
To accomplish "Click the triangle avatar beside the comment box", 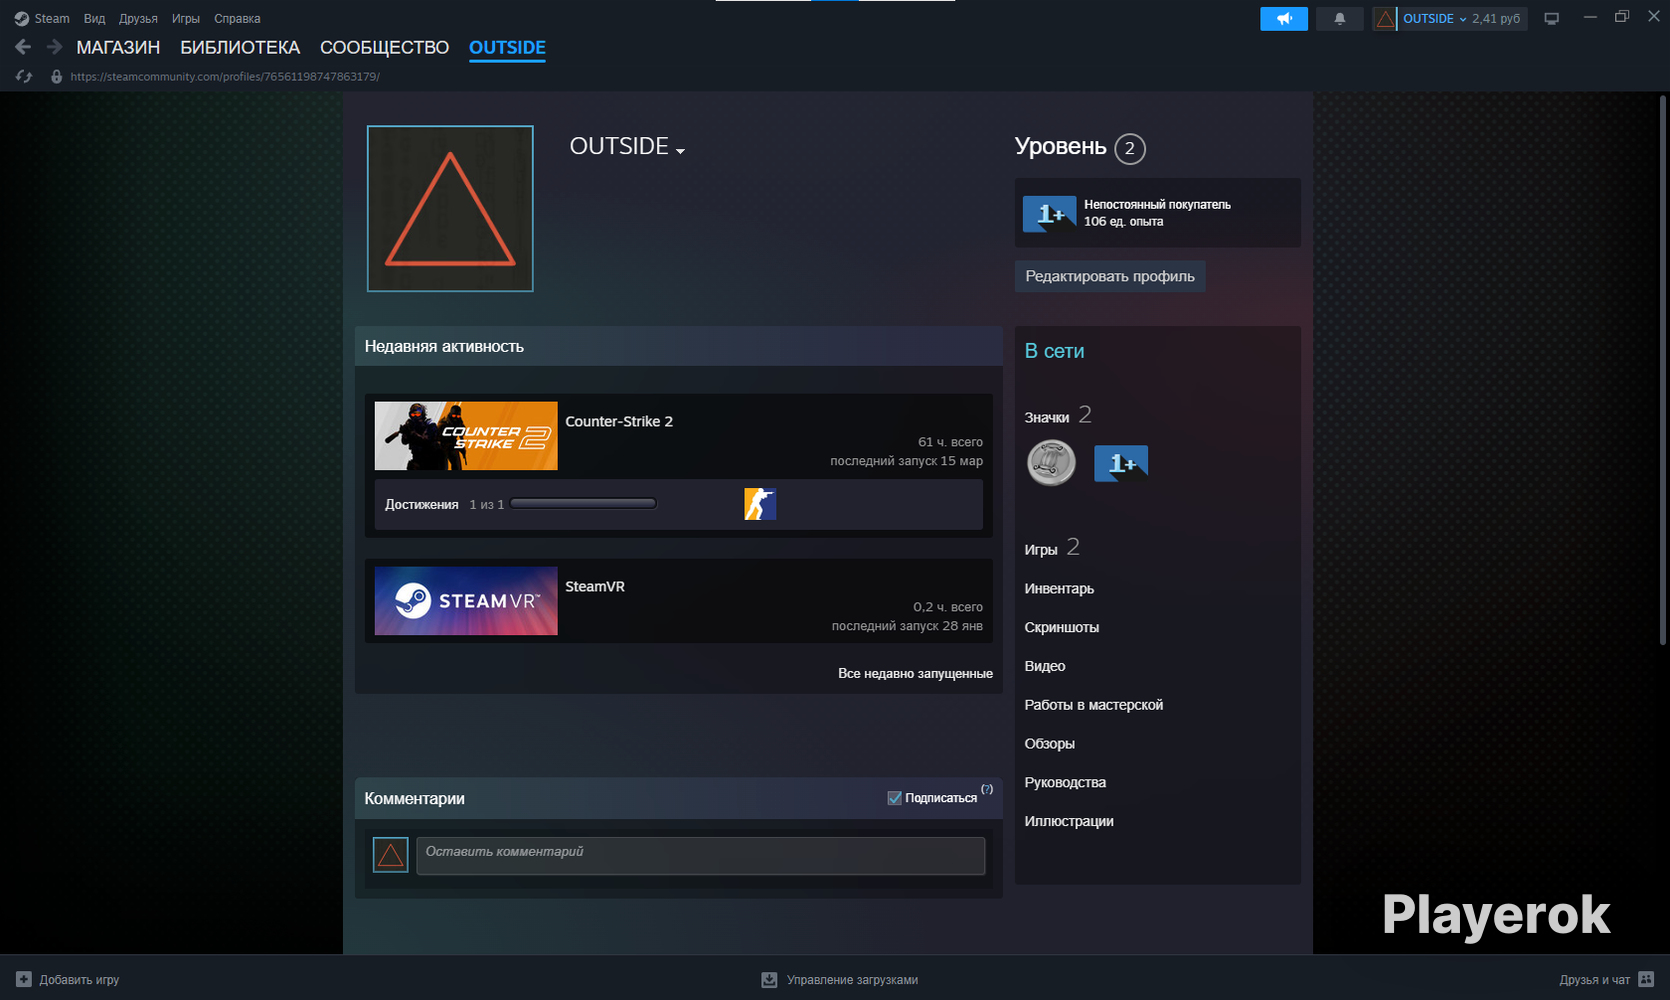I will click(390, 855).
